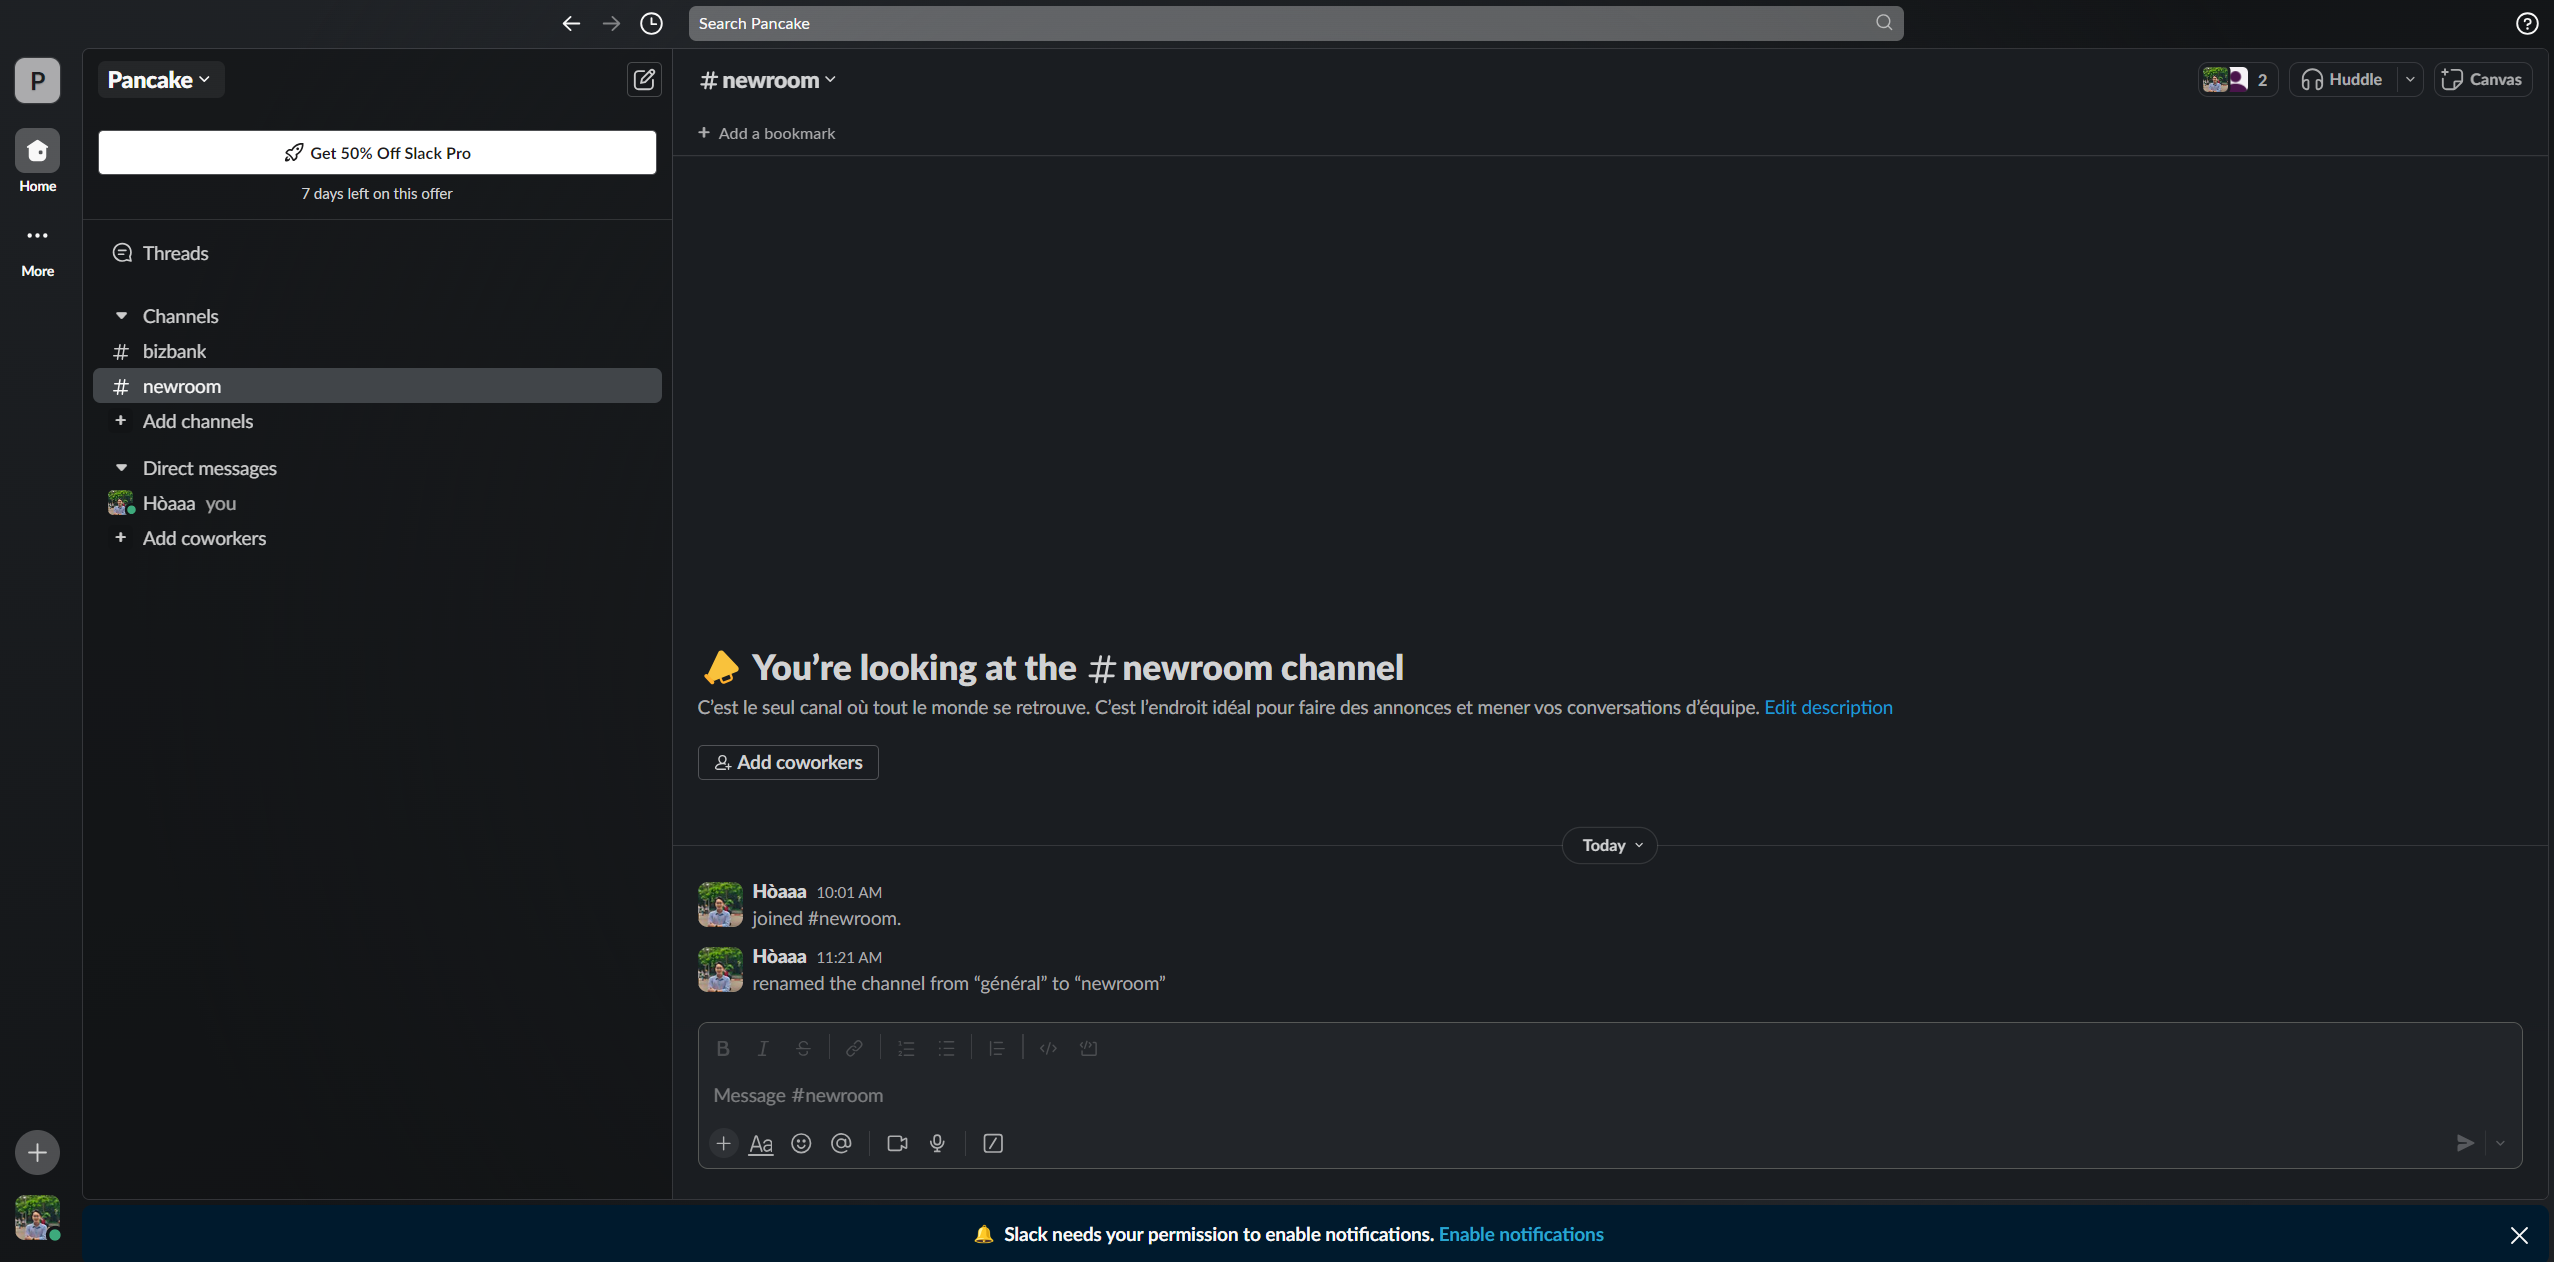This screenshot has width=2554, height=1262.
Task: Open the history clock icon
Action: coord(651,23)
